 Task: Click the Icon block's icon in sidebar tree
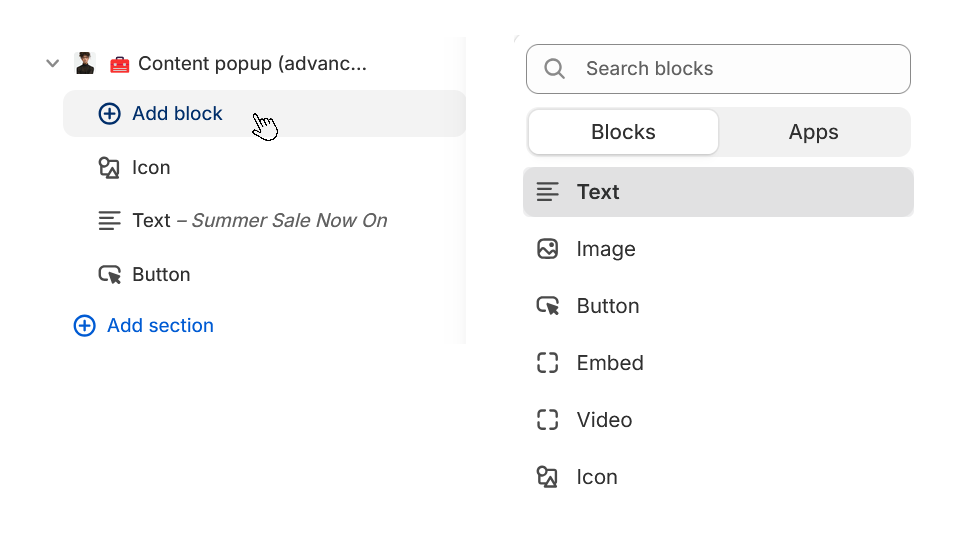click(x=109, y=168)
